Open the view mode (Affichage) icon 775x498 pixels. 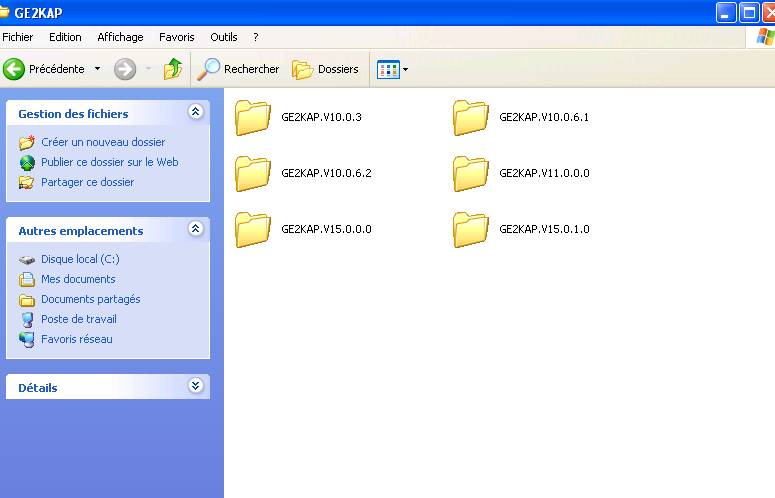(388, 70)
